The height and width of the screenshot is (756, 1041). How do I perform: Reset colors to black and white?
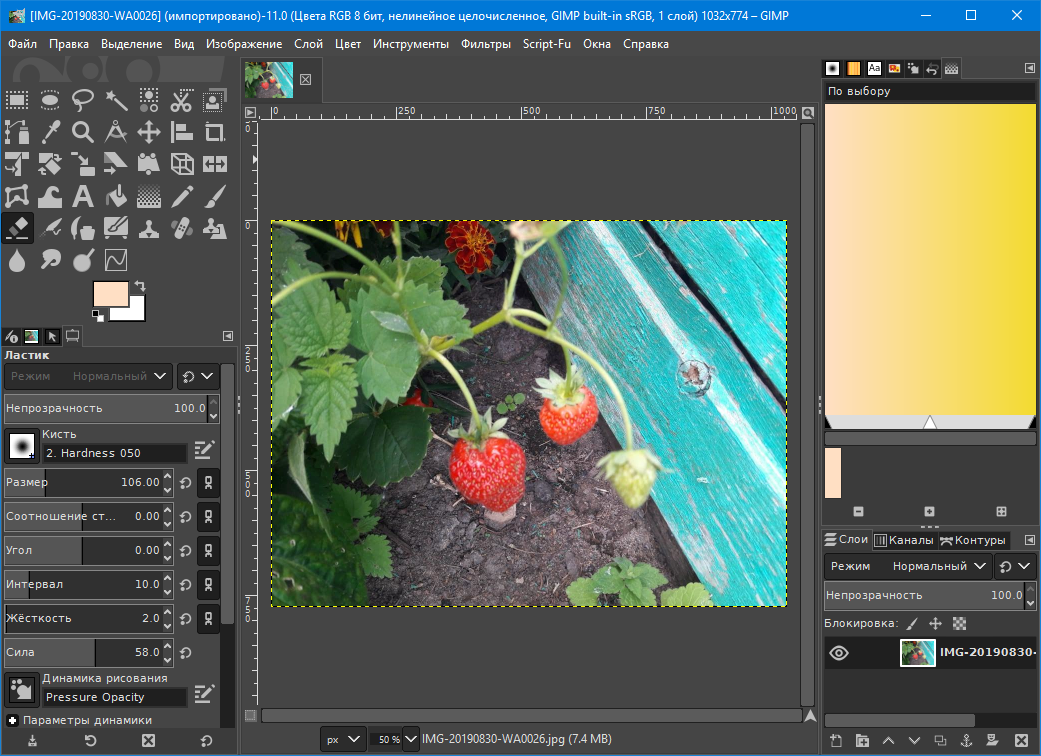(x=98, y=316)
